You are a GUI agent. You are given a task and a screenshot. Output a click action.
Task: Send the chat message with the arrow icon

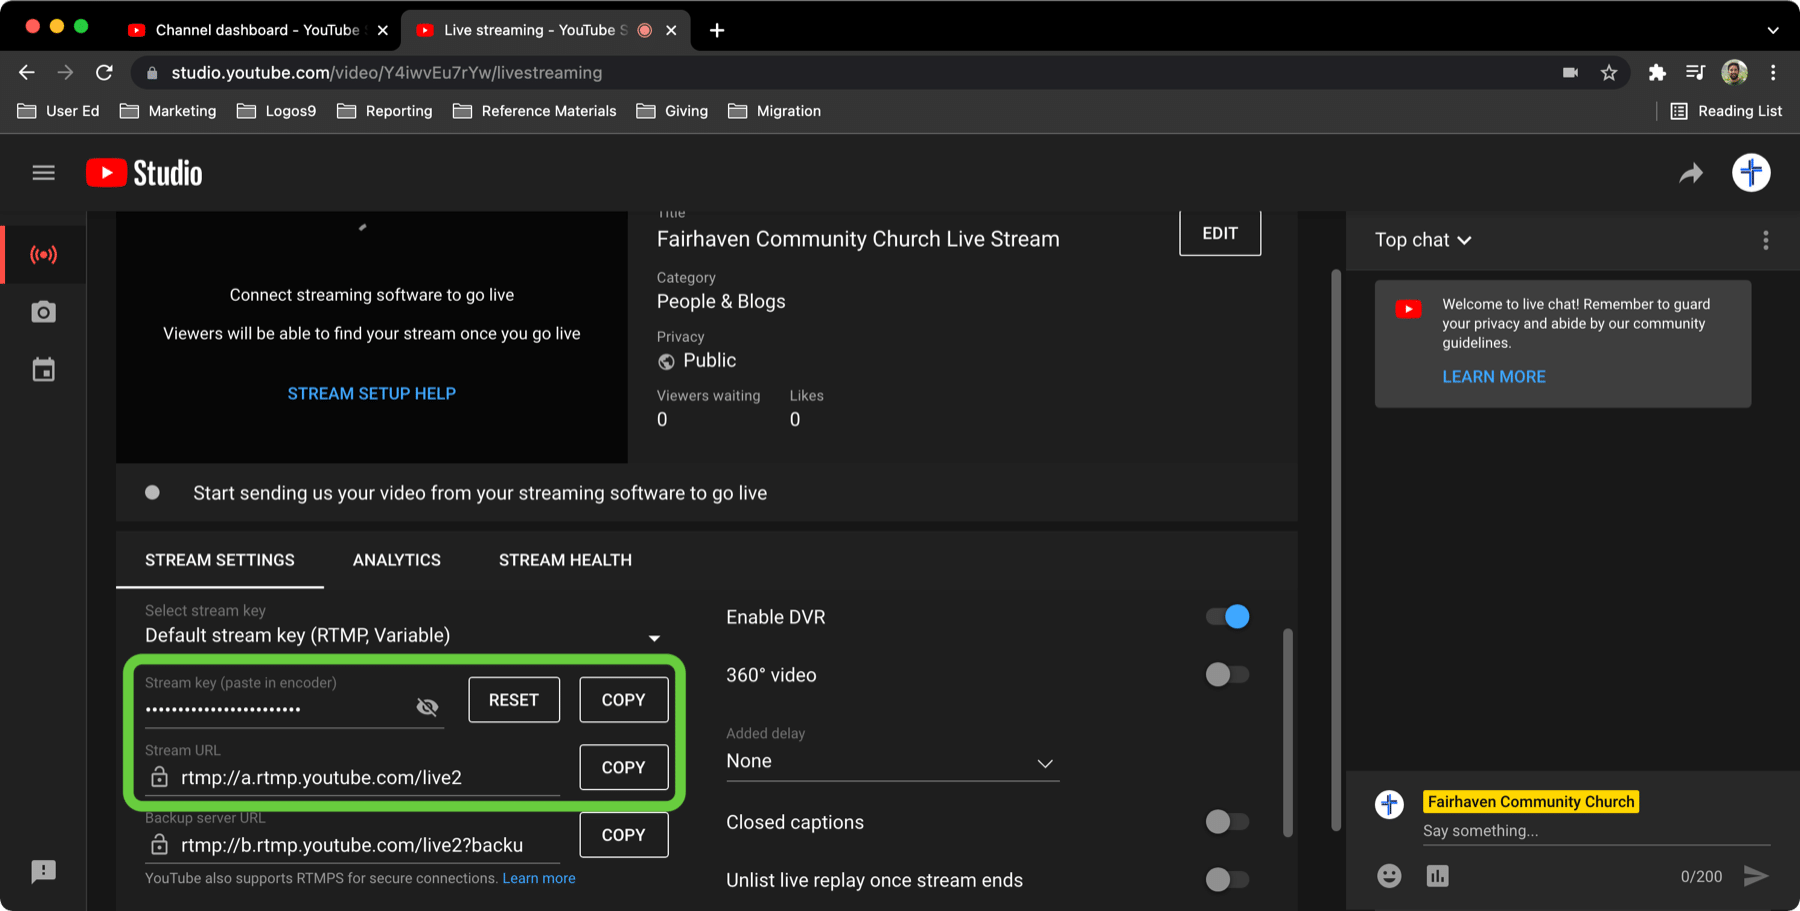click(1755, 876)
